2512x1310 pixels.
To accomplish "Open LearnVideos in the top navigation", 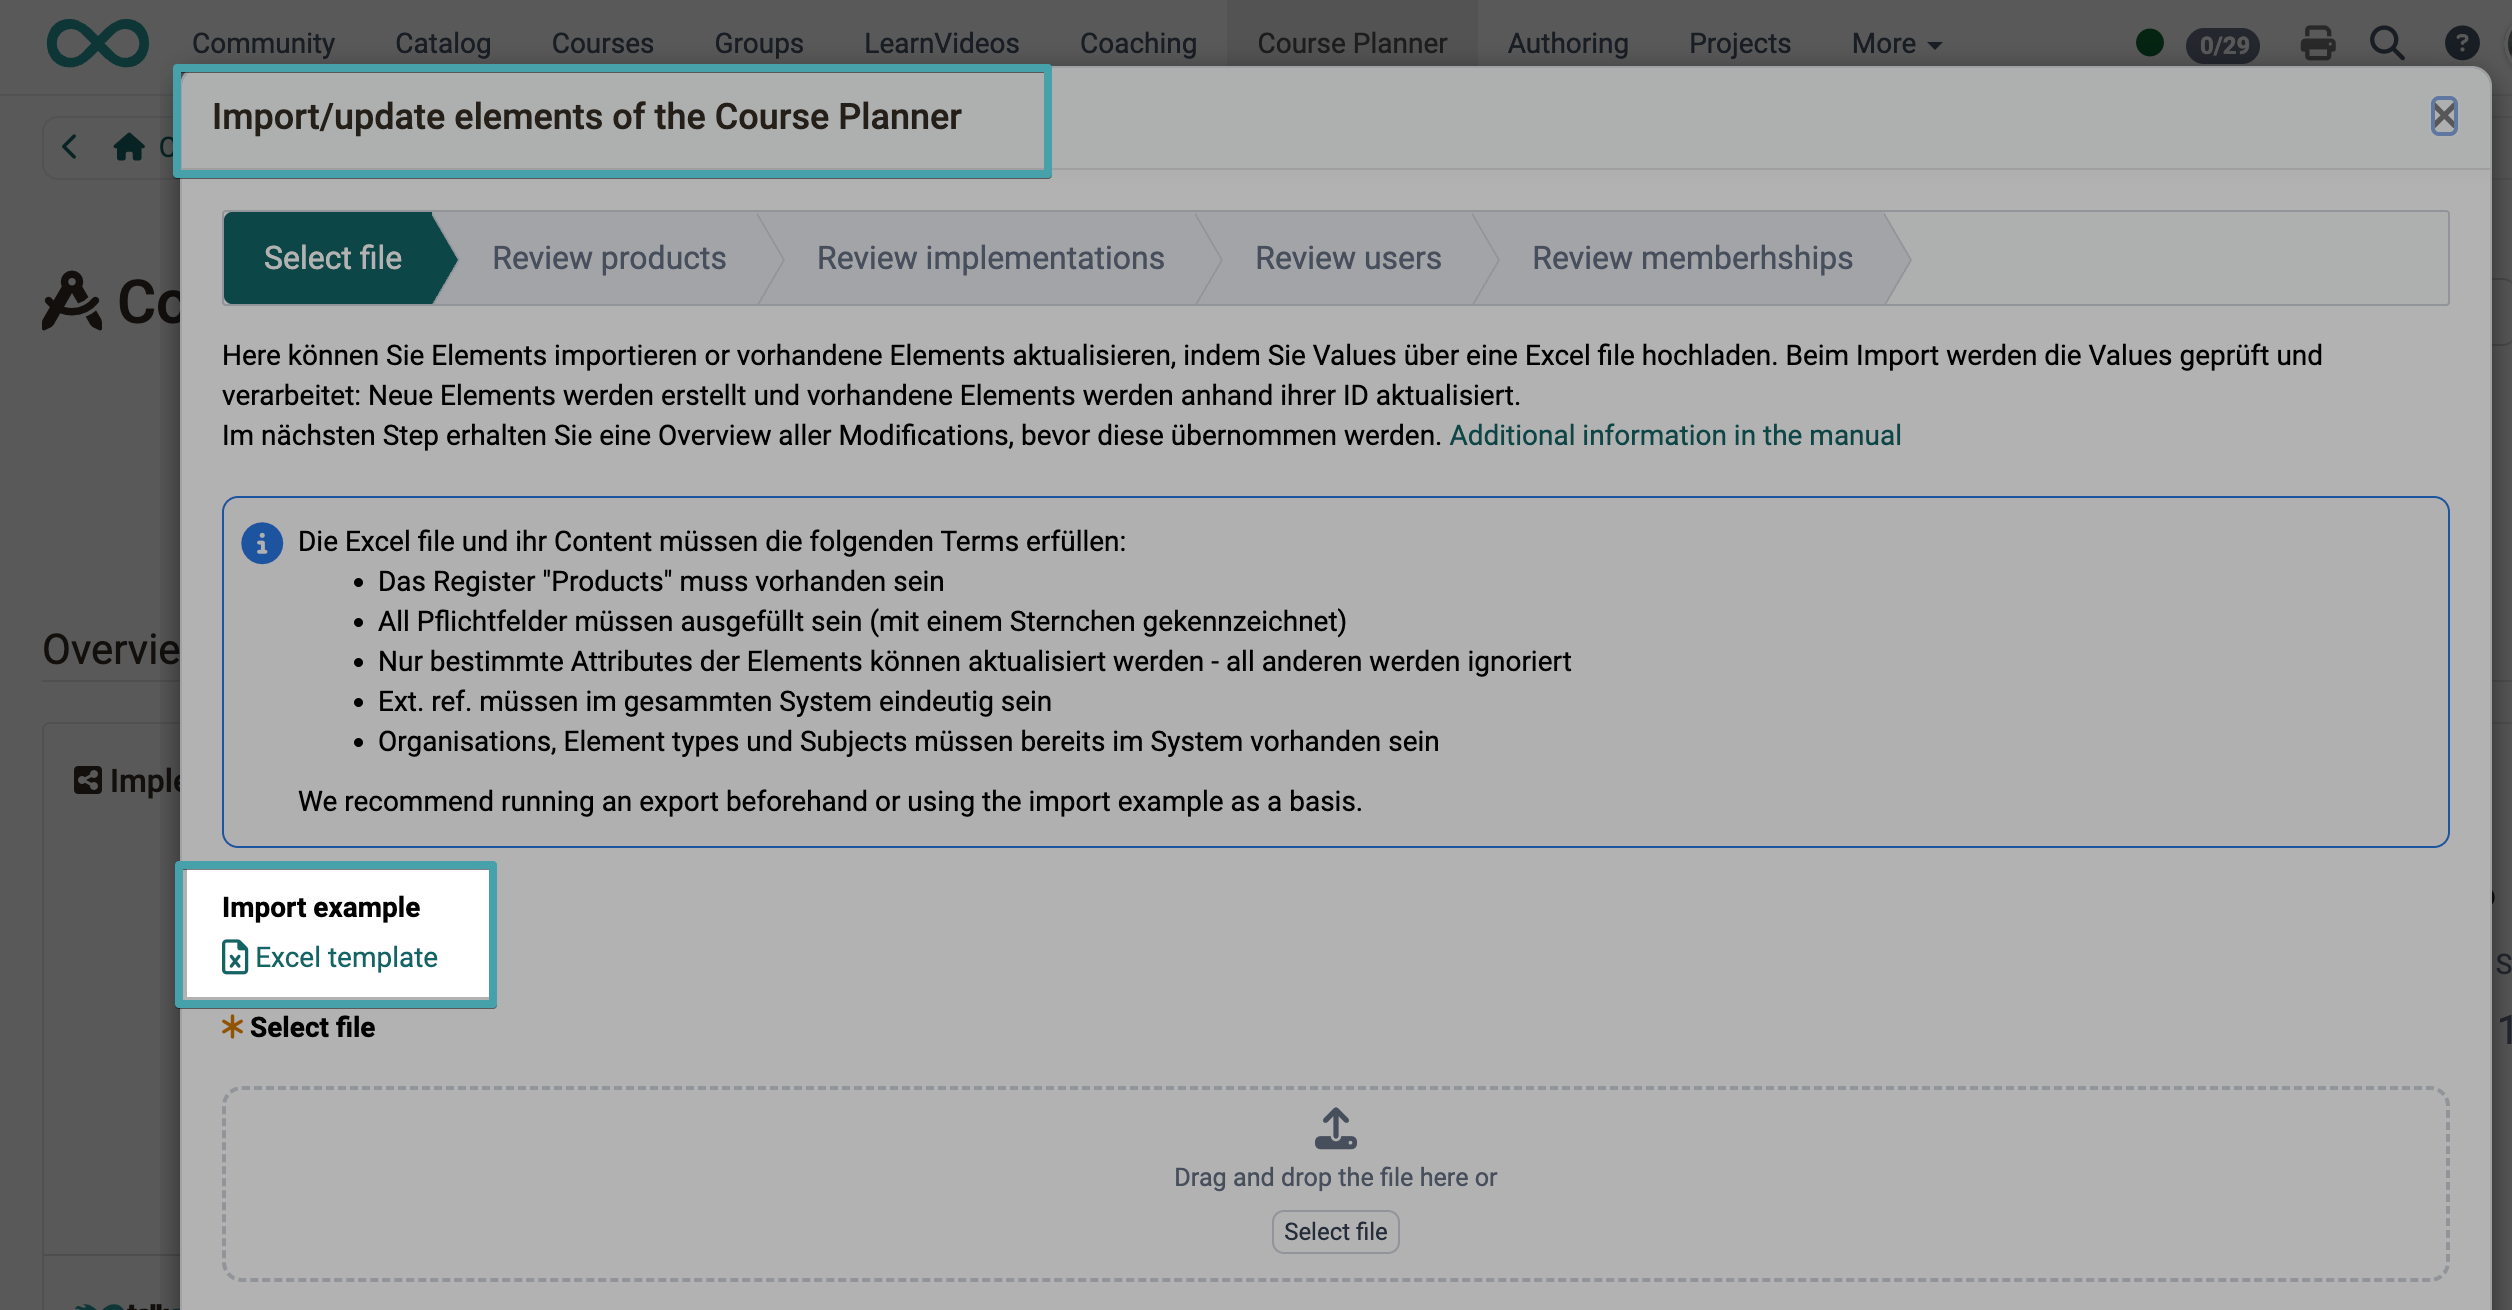I will click(x=942, y=43).
